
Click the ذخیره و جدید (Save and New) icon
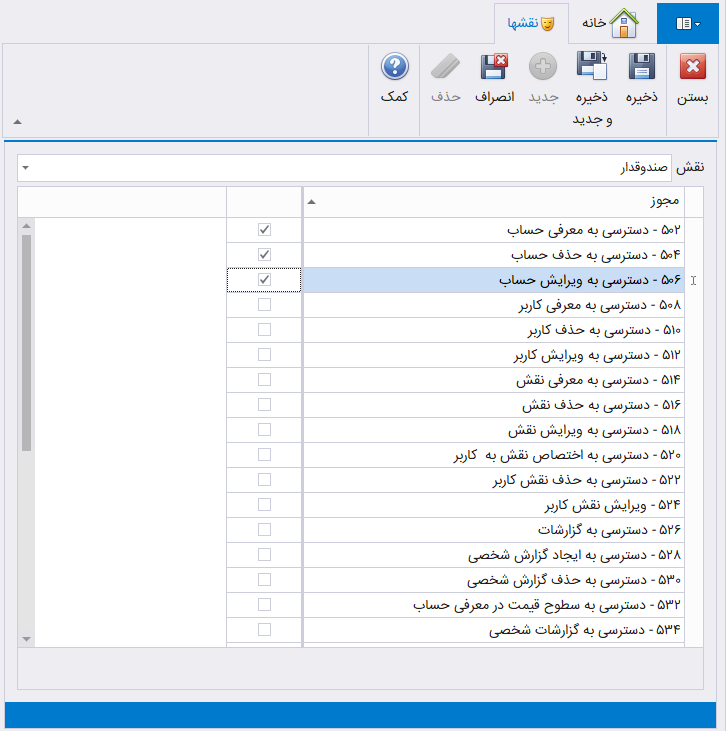(x=592, y=68)
